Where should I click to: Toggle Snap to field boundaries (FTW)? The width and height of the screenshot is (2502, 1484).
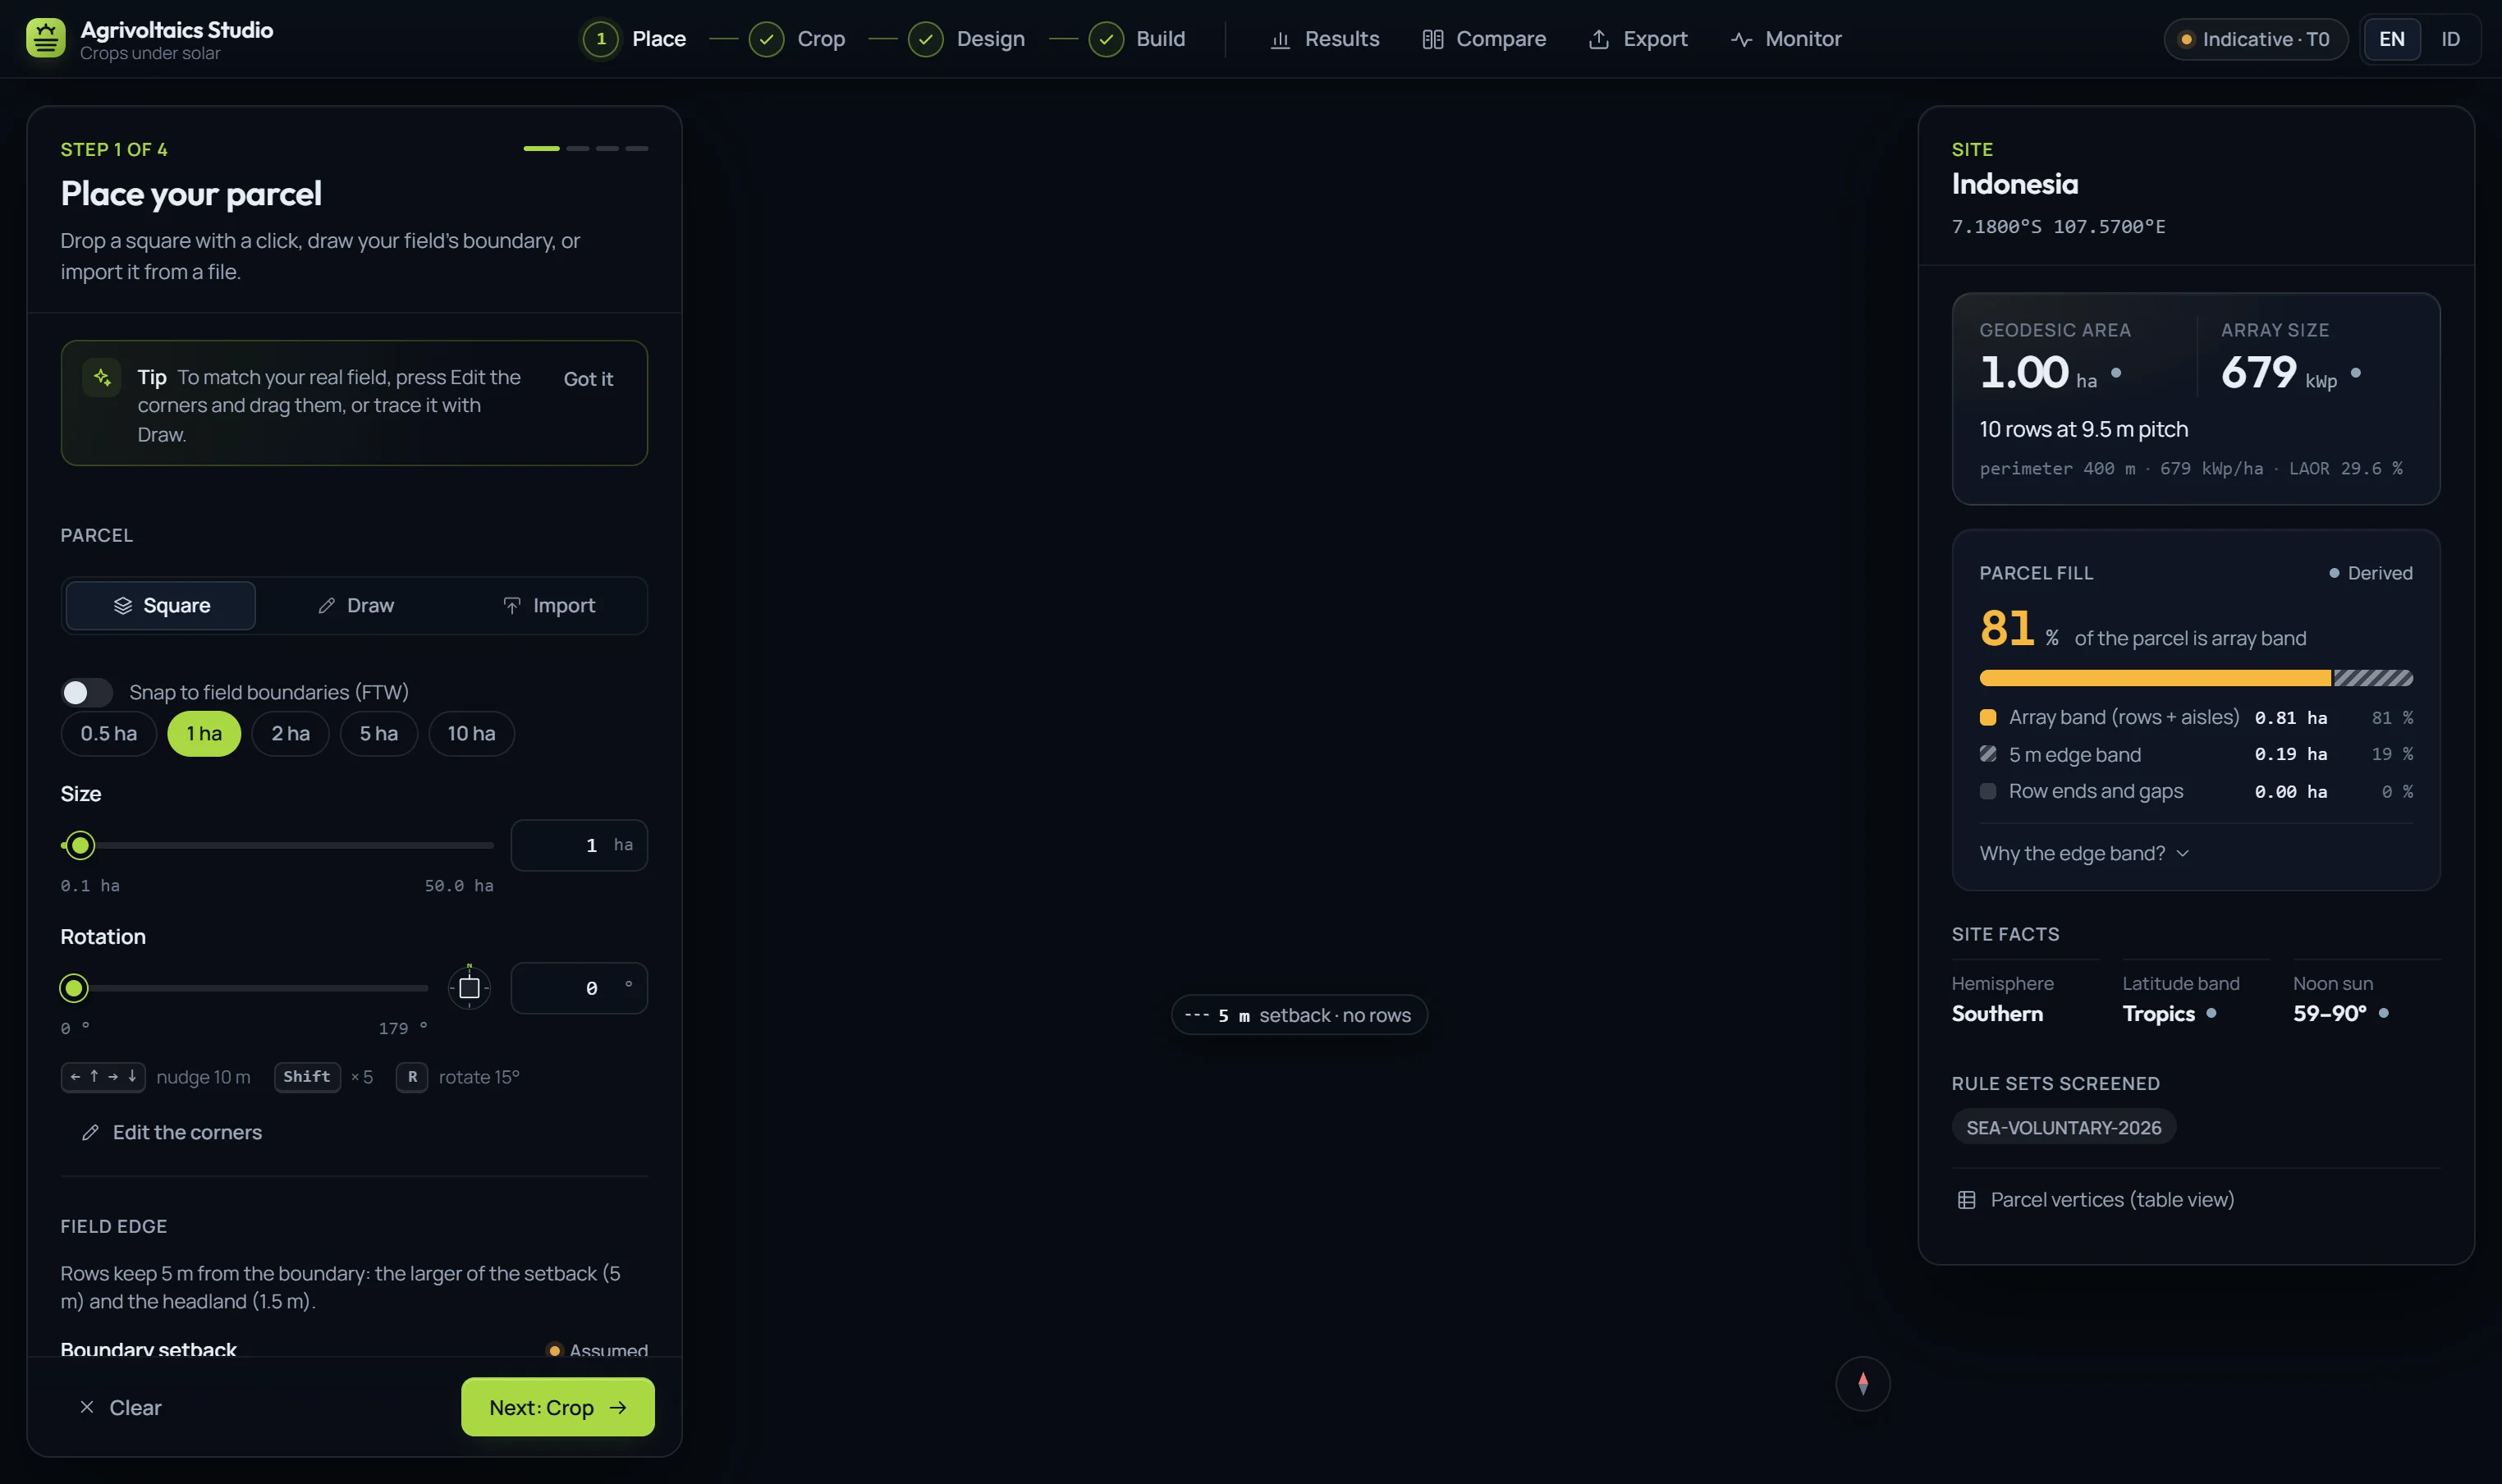(x=86, y=692)
